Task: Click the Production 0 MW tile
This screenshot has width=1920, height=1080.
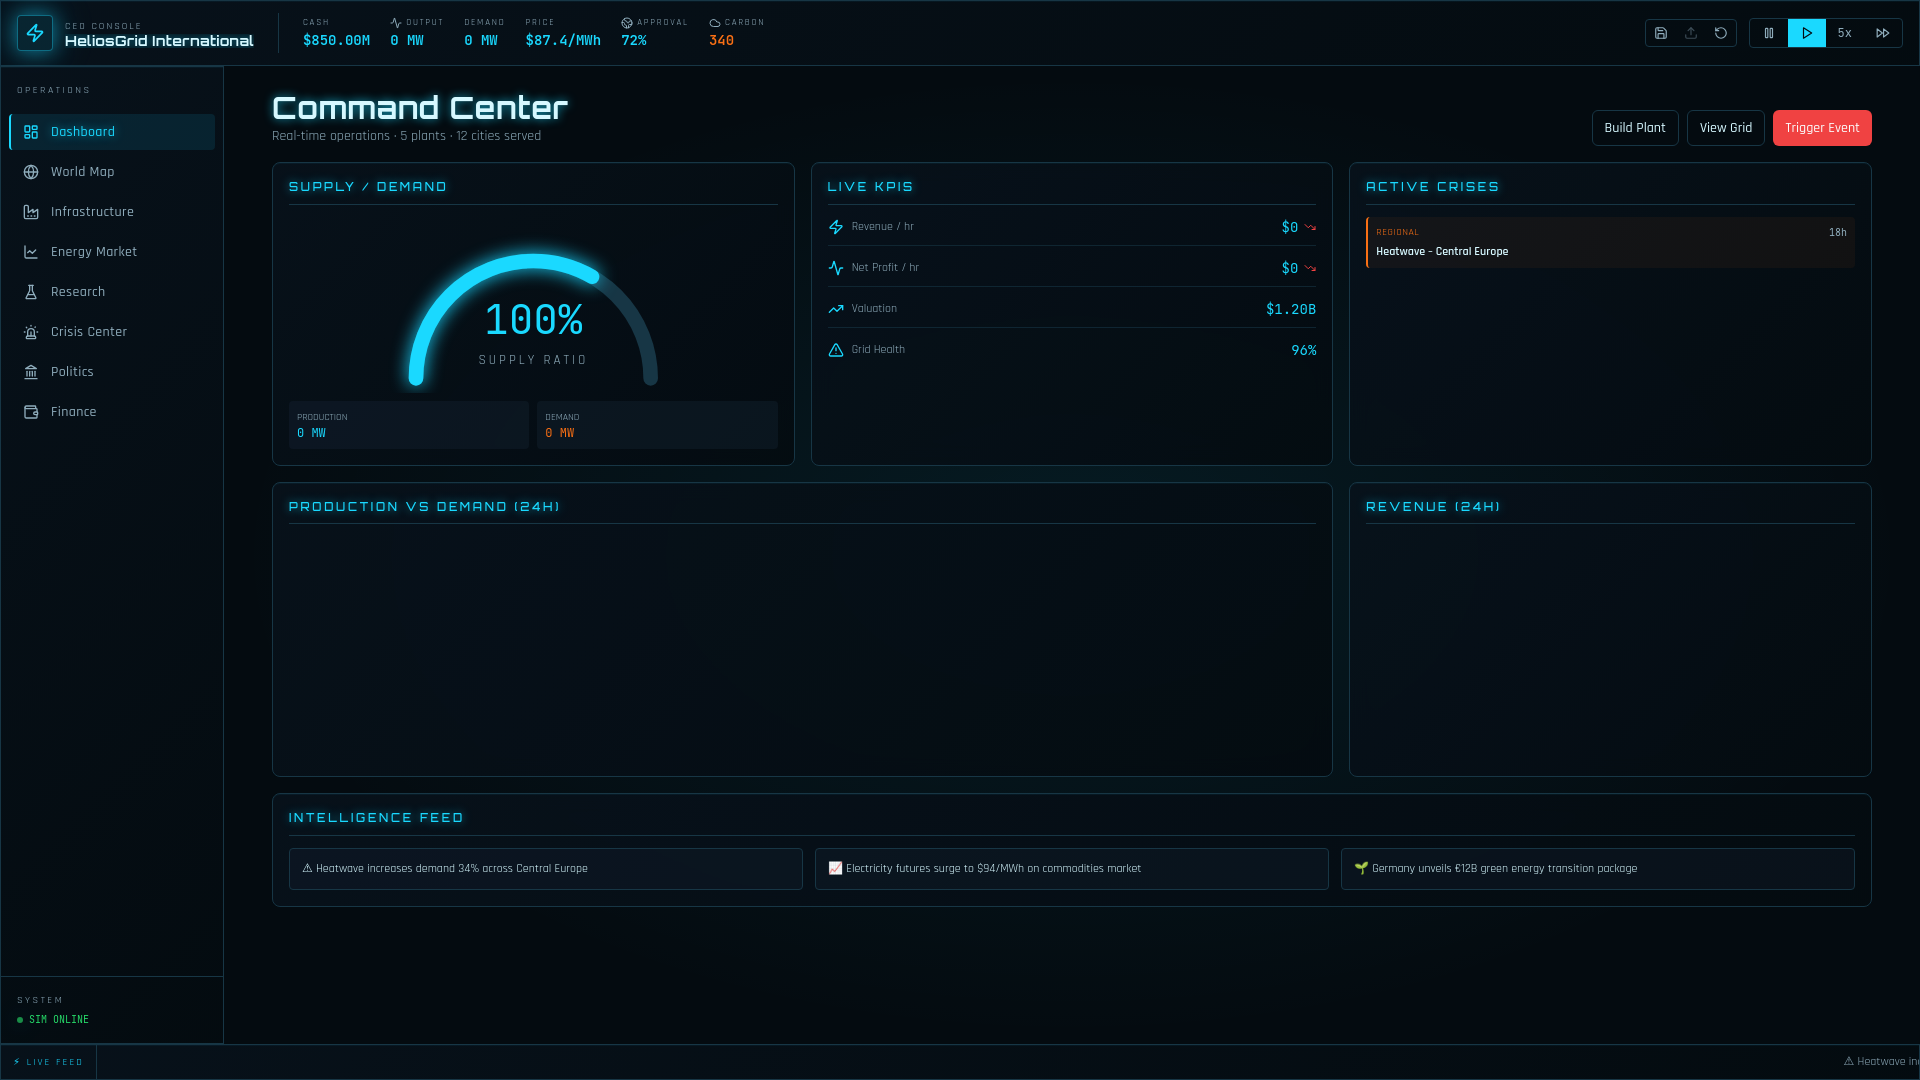Action: click(x=409, y=425)
